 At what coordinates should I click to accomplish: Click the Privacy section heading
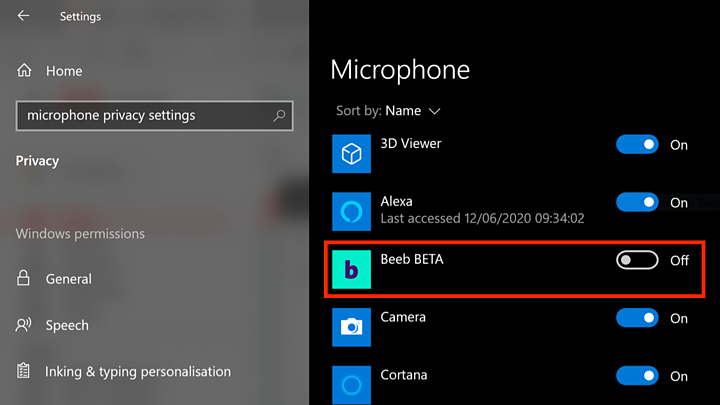pyautogui.click(x=37, y=161)
